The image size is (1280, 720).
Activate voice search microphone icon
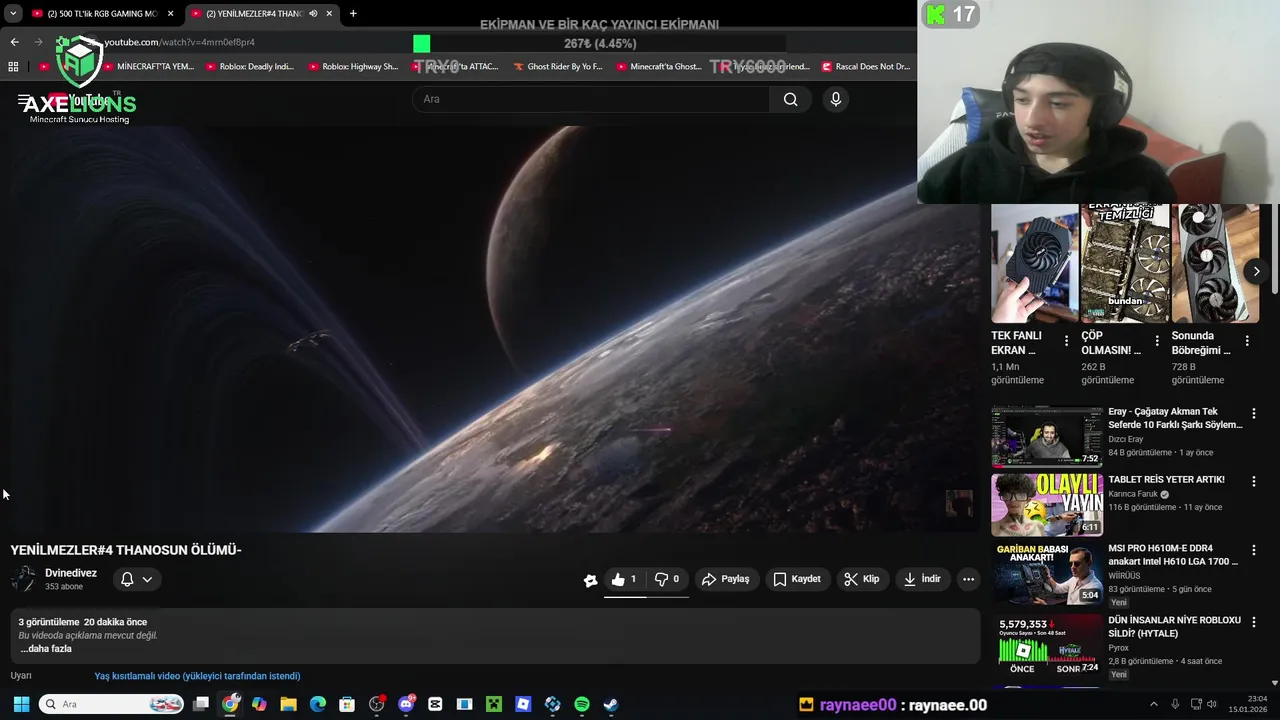(x=836, y=99)
